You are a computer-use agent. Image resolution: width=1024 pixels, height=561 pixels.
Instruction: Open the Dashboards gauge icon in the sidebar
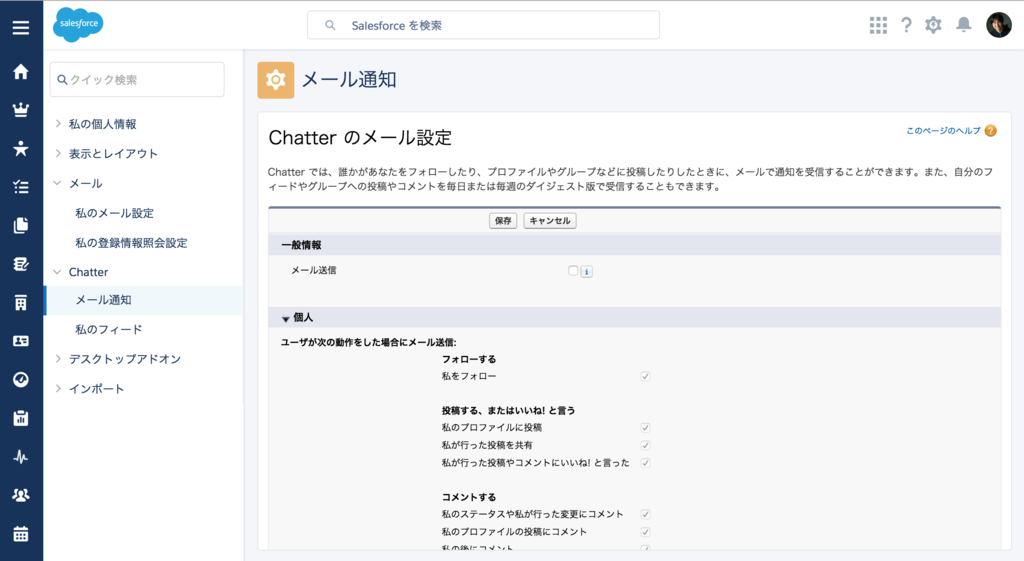(x=21, y=379)
